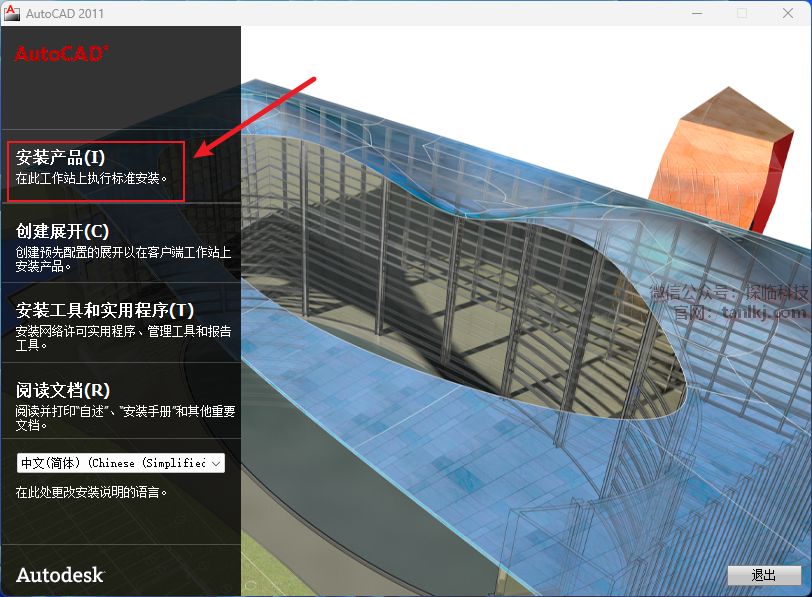Choose the 创建展开(C) option
This screenshot has width=812, height=597.
63,231
